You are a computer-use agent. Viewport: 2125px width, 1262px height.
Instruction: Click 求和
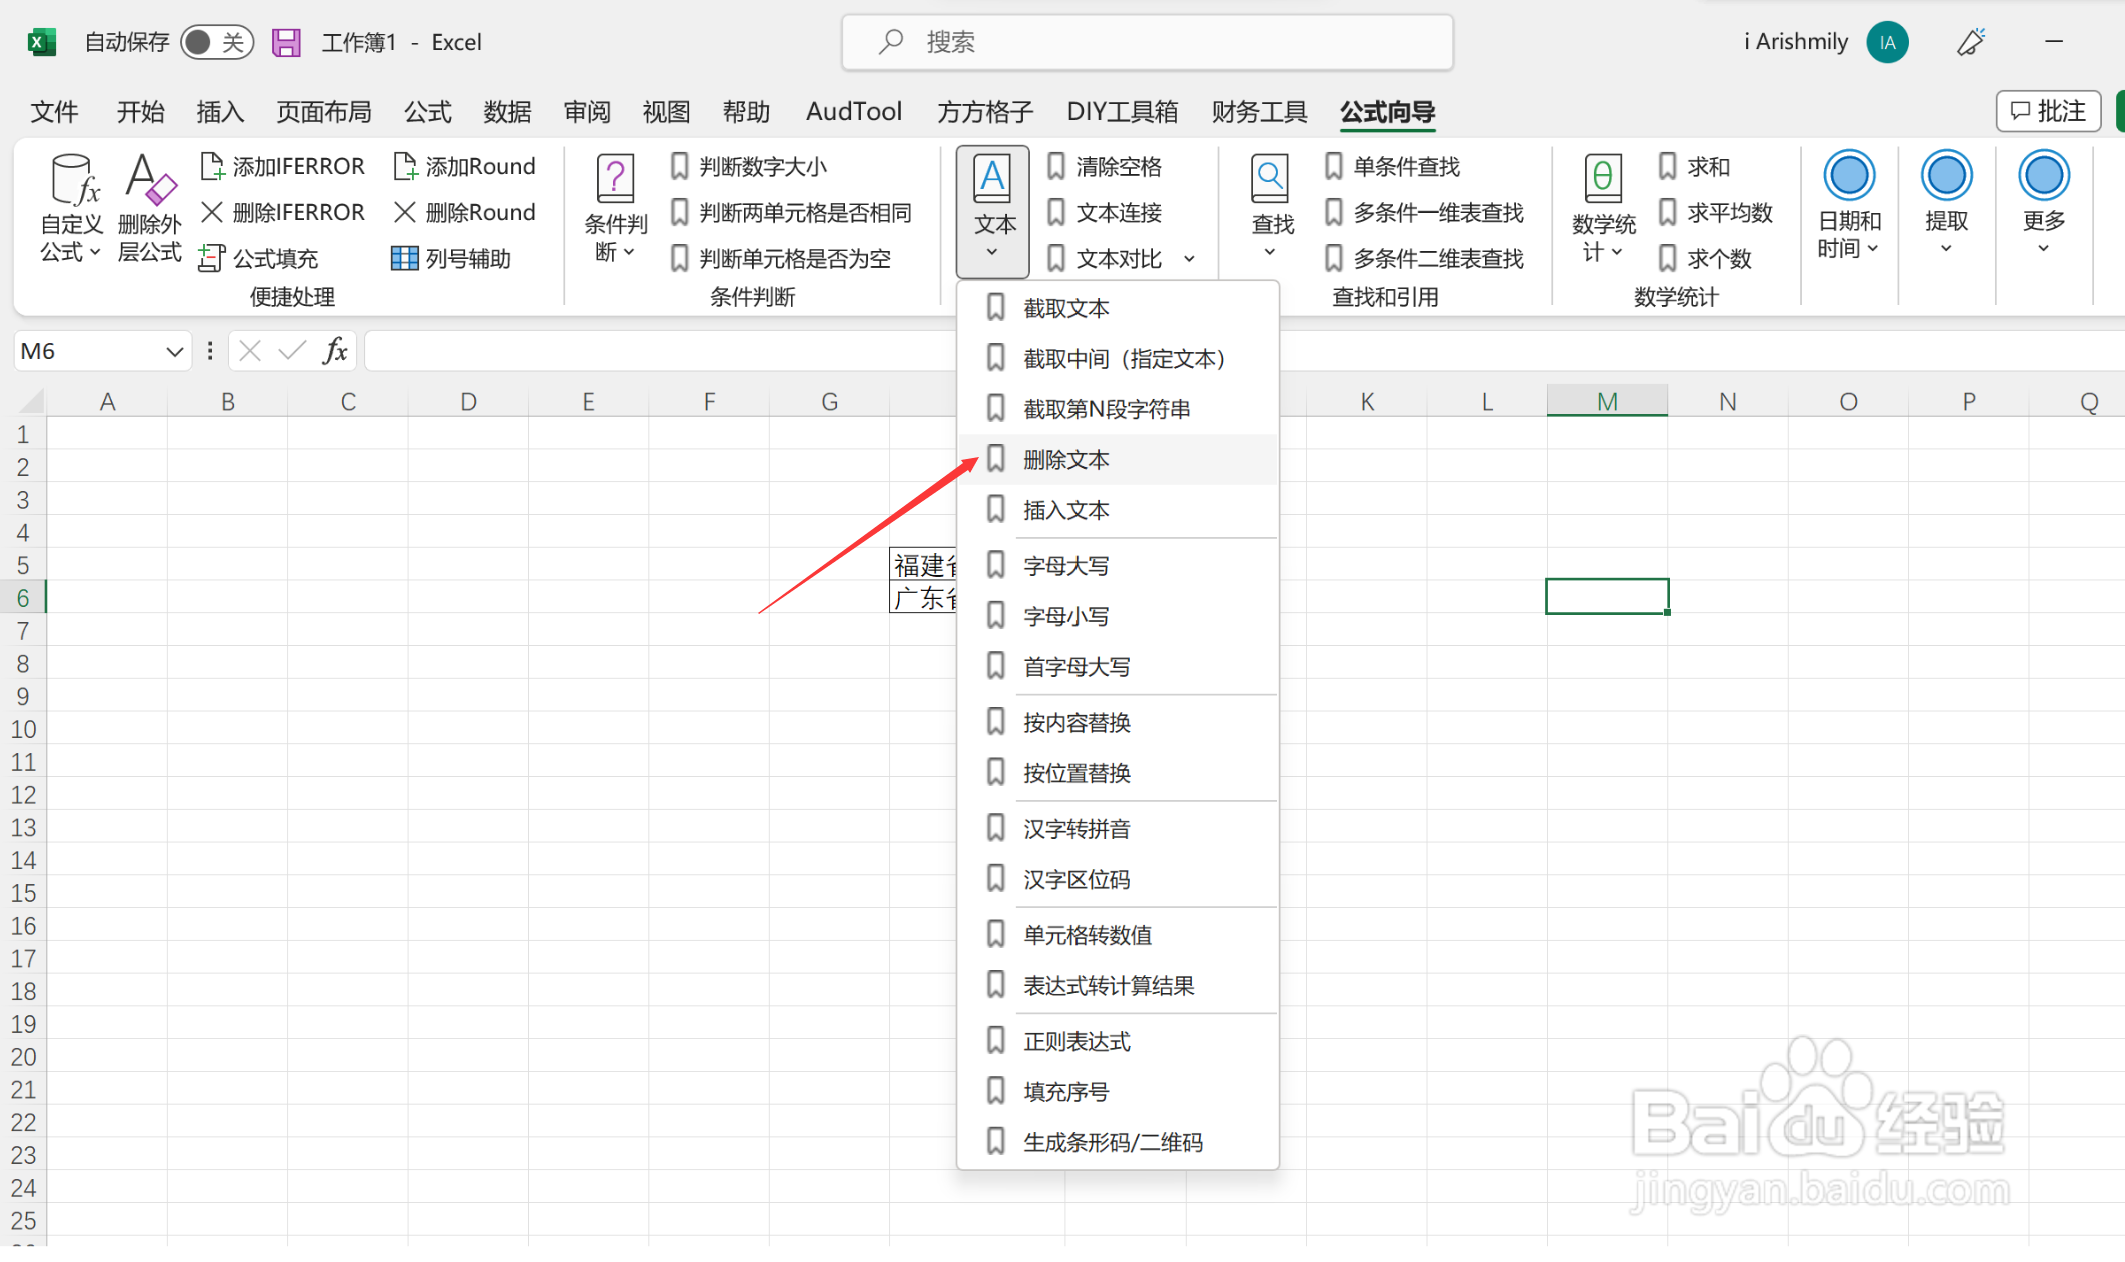pos(1693,166)
